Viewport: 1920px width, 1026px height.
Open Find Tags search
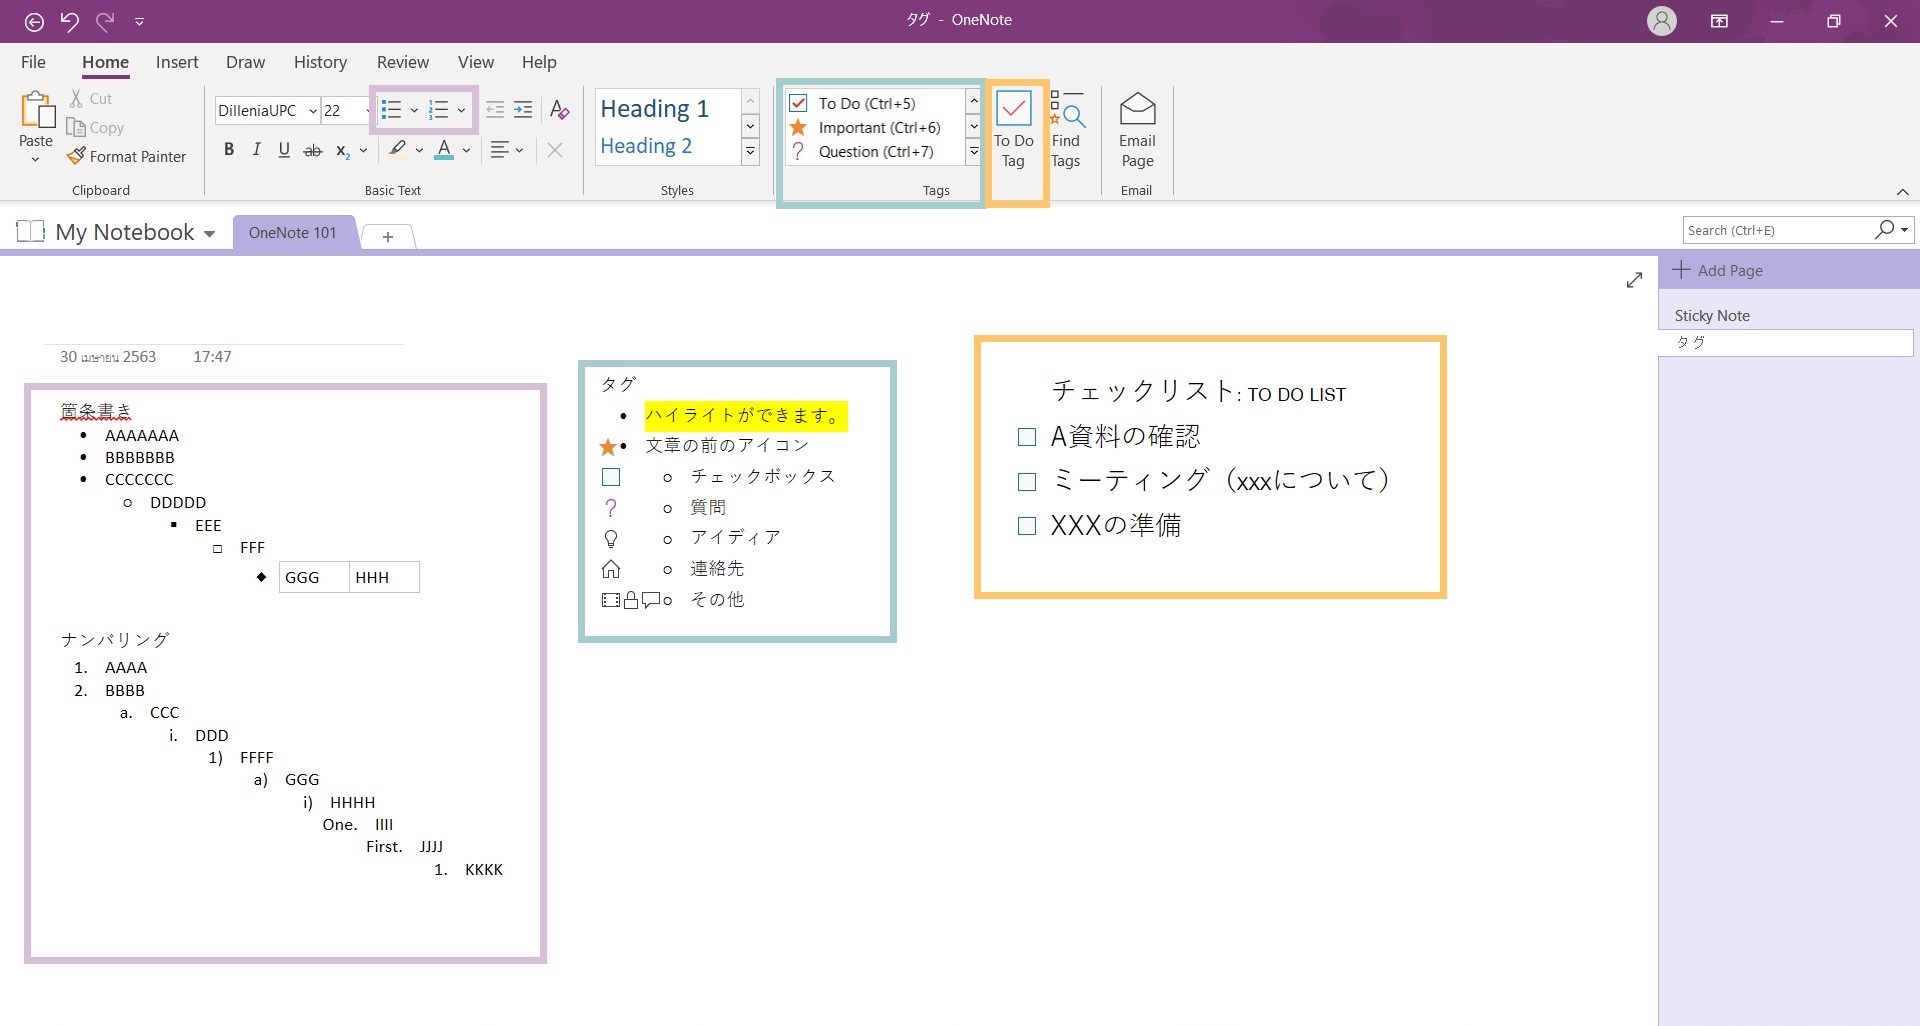point(1068,127)
